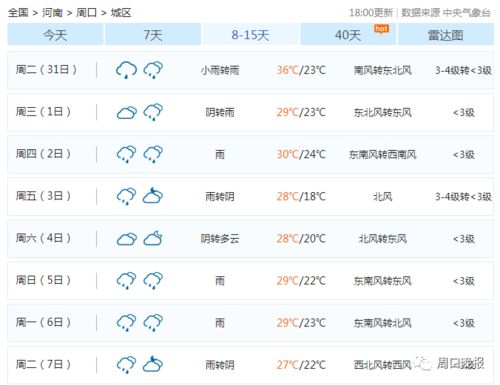Click the day rain icon for 周四 (2日)
The image size is (500, 385).
point(126,154)
